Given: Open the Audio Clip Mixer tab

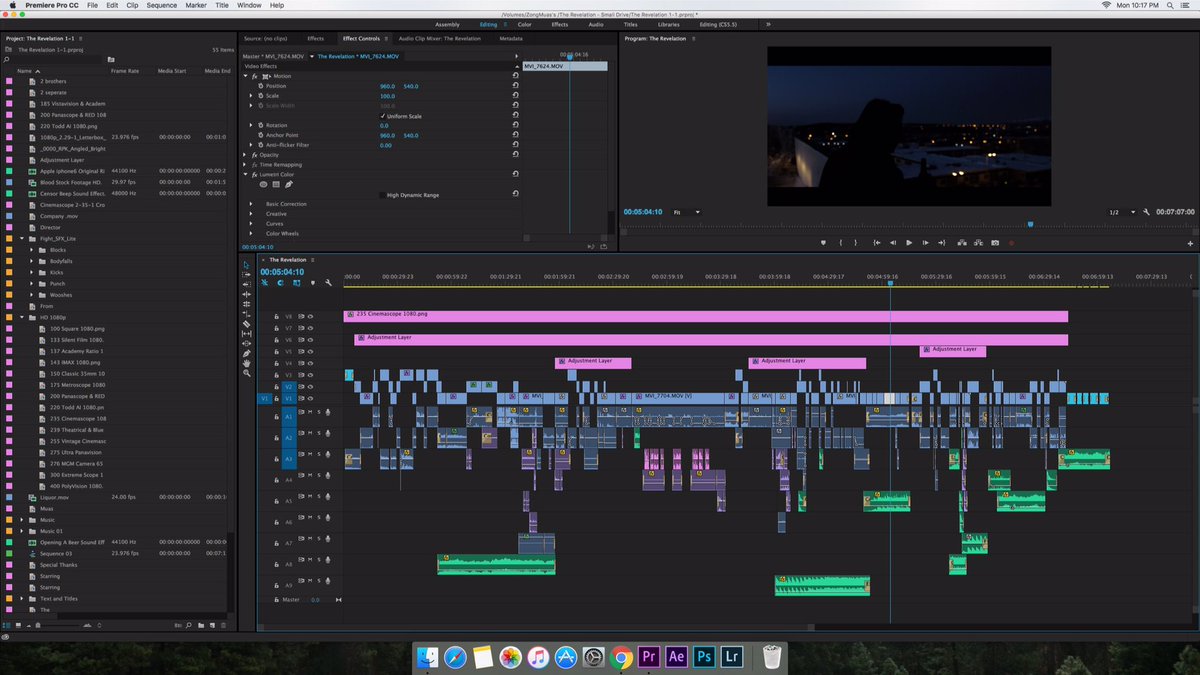Looking at the screenshot, I should 439,38.
